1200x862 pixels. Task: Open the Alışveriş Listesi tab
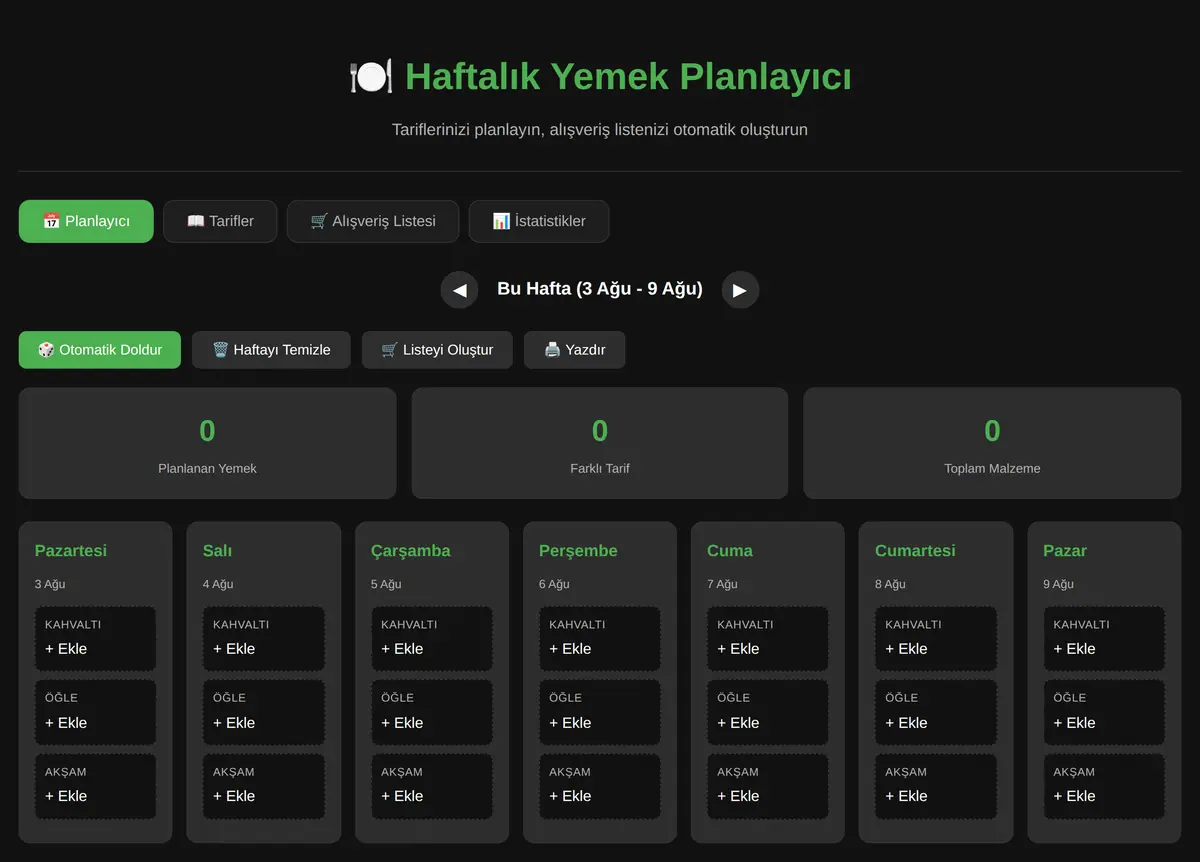coord(373,221)
